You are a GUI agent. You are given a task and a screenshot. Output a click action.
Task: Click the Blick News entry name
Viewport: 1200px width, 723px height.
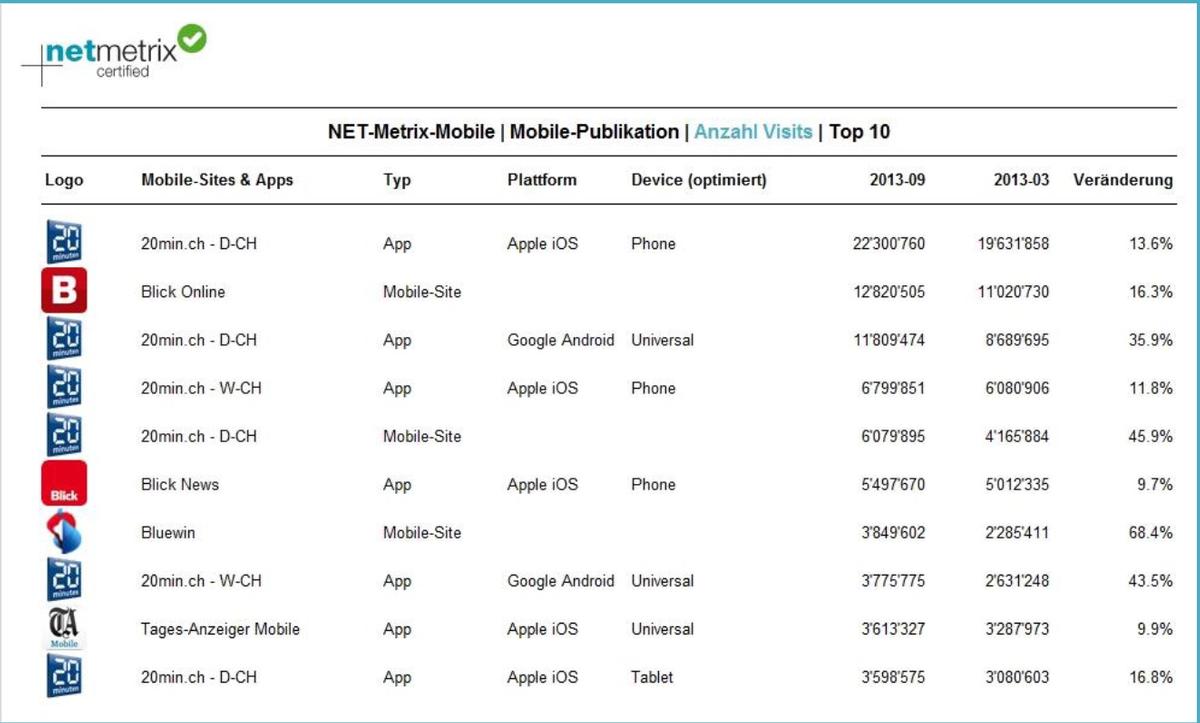tap(180, 485)
